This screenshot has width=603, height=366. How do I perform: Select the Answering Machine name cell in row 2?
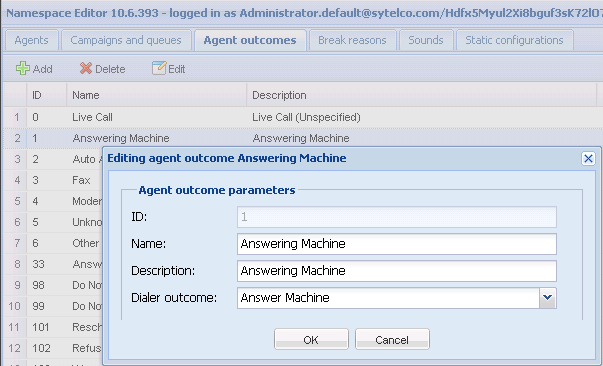coord(121,138)
